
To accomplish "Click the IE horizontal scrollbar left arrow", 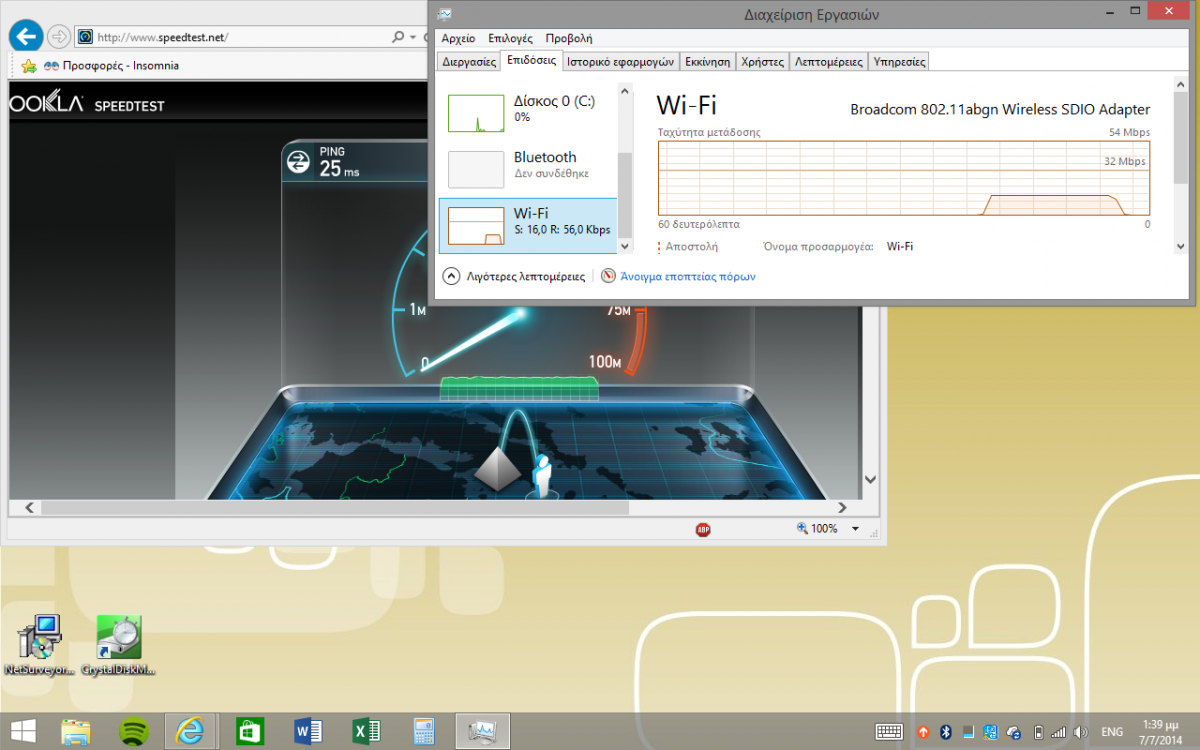I will tap(30, 508).
